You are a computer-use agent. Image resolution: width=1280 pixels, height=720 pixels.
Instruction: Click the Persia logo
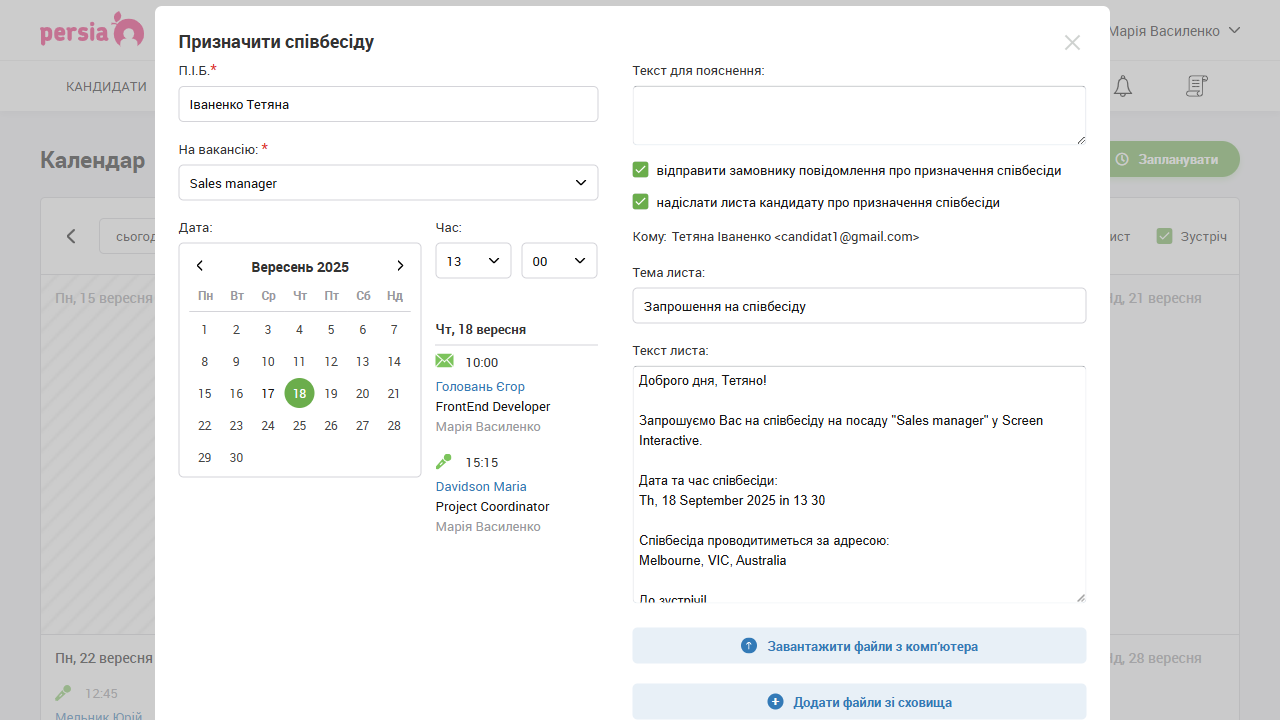point(92,30)
